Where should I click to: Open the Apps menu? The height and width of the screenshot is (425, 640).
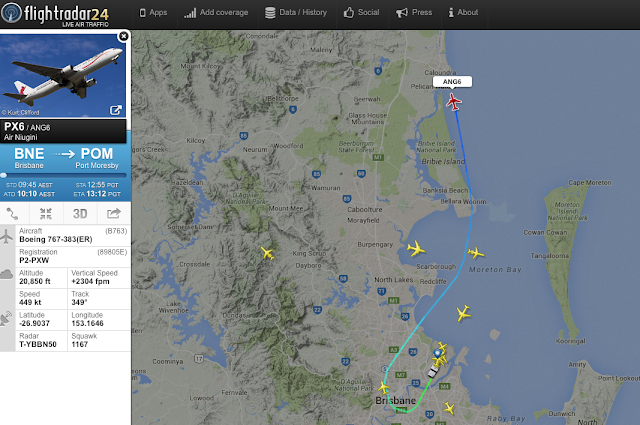[x=153, y=13]
